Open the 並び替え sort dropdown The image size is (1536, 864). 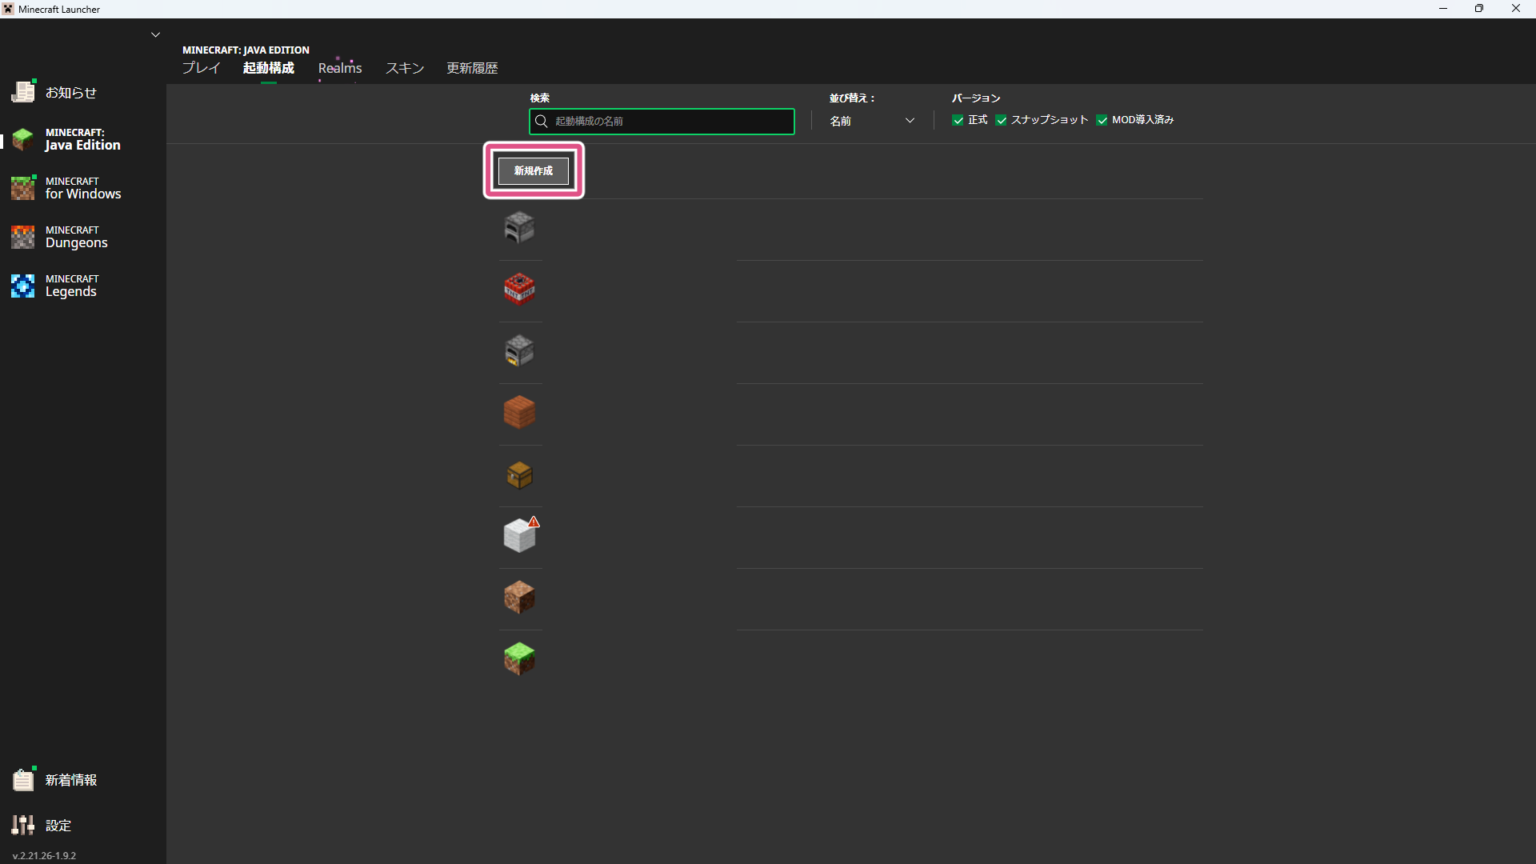click(x=871, y=121)
